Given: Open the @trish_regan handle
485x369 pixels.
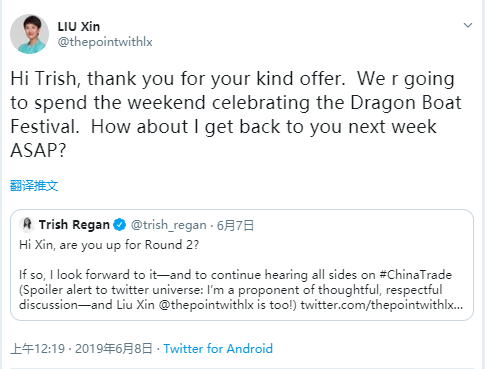Looking at the screenshot, I should point(168,225).
